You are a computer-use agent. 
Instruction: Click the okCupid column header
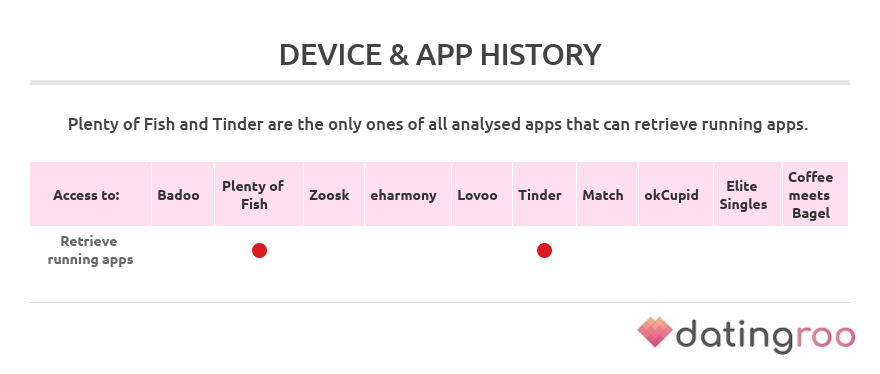coord(672,195)
